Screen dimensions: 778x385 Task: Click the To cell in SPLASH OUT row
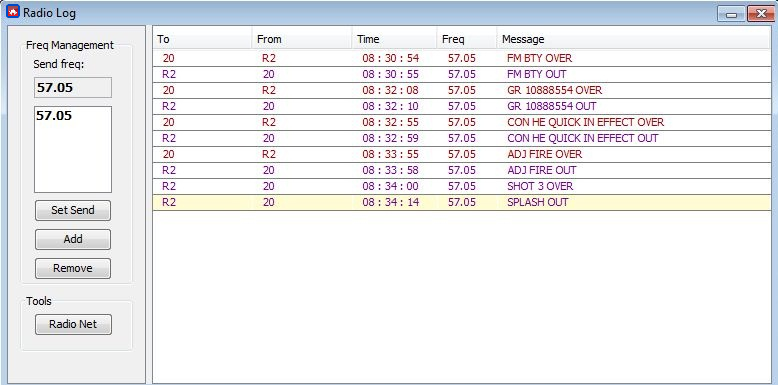click(169, 202)
